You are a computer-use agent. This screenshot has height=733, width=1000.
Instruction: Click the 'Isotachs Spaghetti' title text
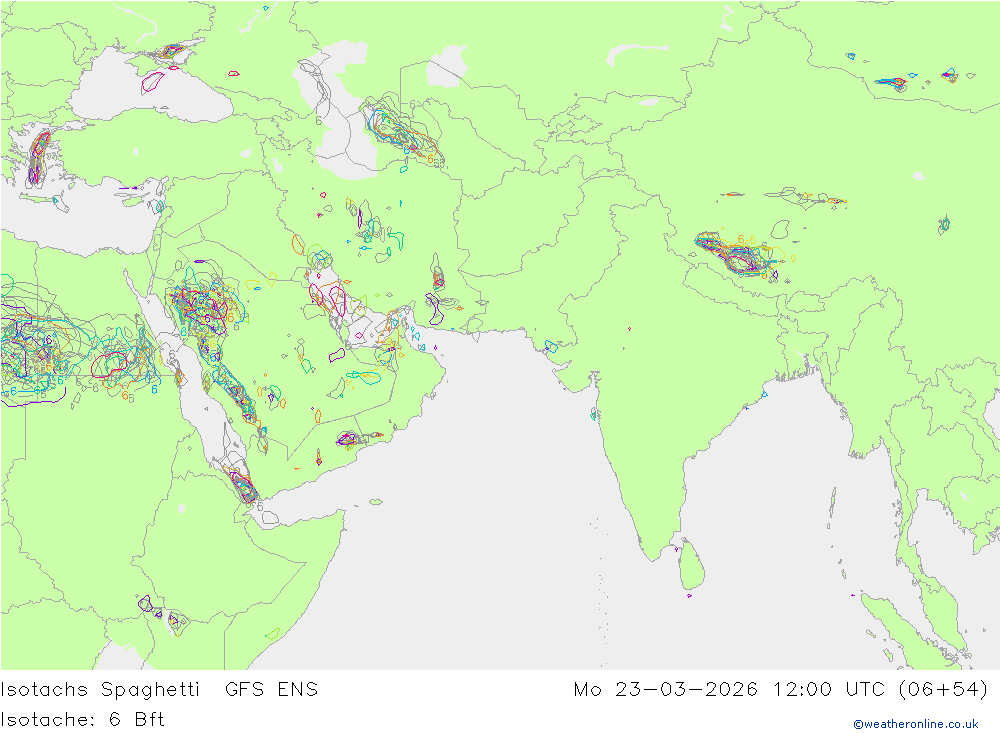click(100, 690)
